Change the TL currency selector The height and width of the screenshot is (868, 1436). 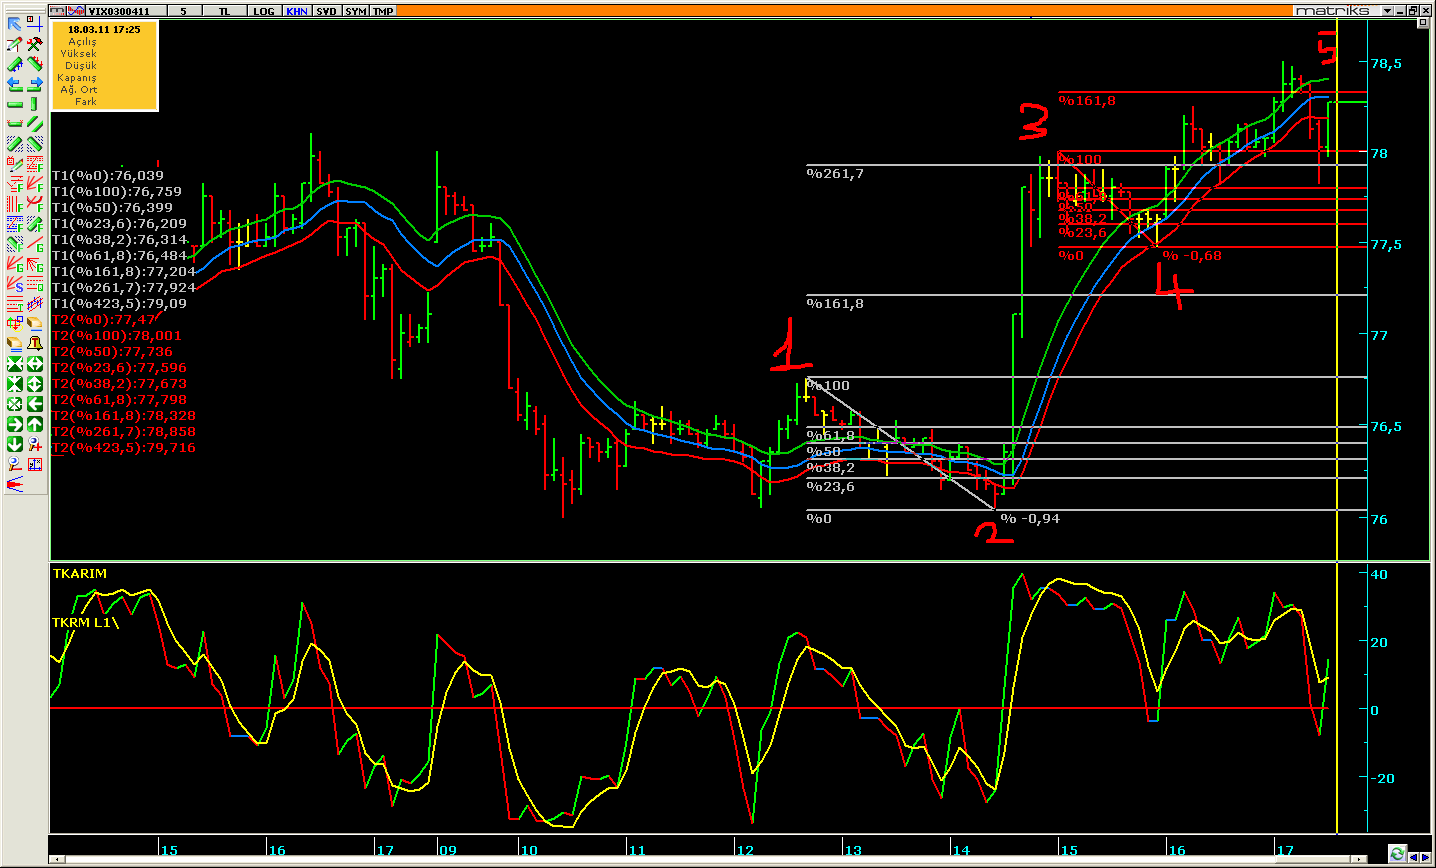pyautogui.click(x=223, y=11)
